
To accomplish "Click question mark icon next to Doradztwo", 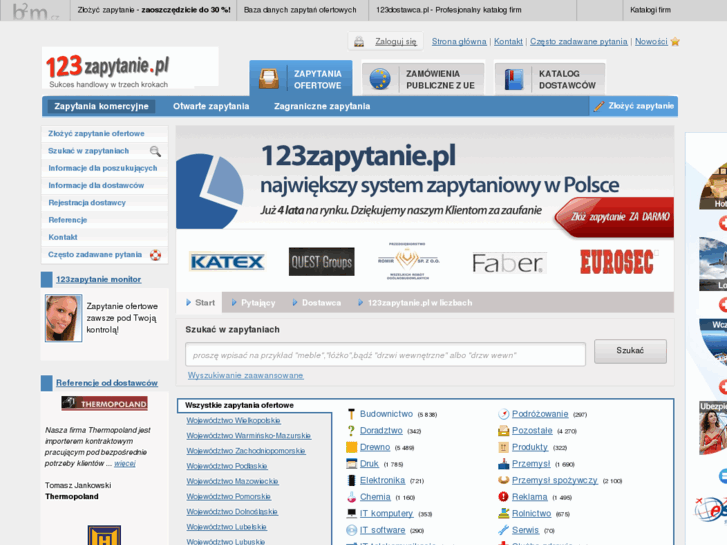I will pyautogui.click(x=351, y=431).
